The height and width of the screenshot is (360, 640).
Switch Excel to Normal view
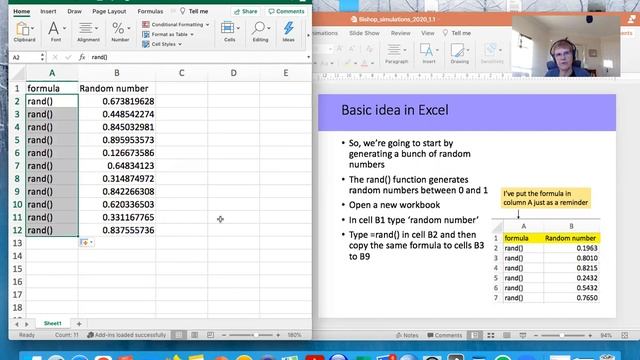(178, 335)
